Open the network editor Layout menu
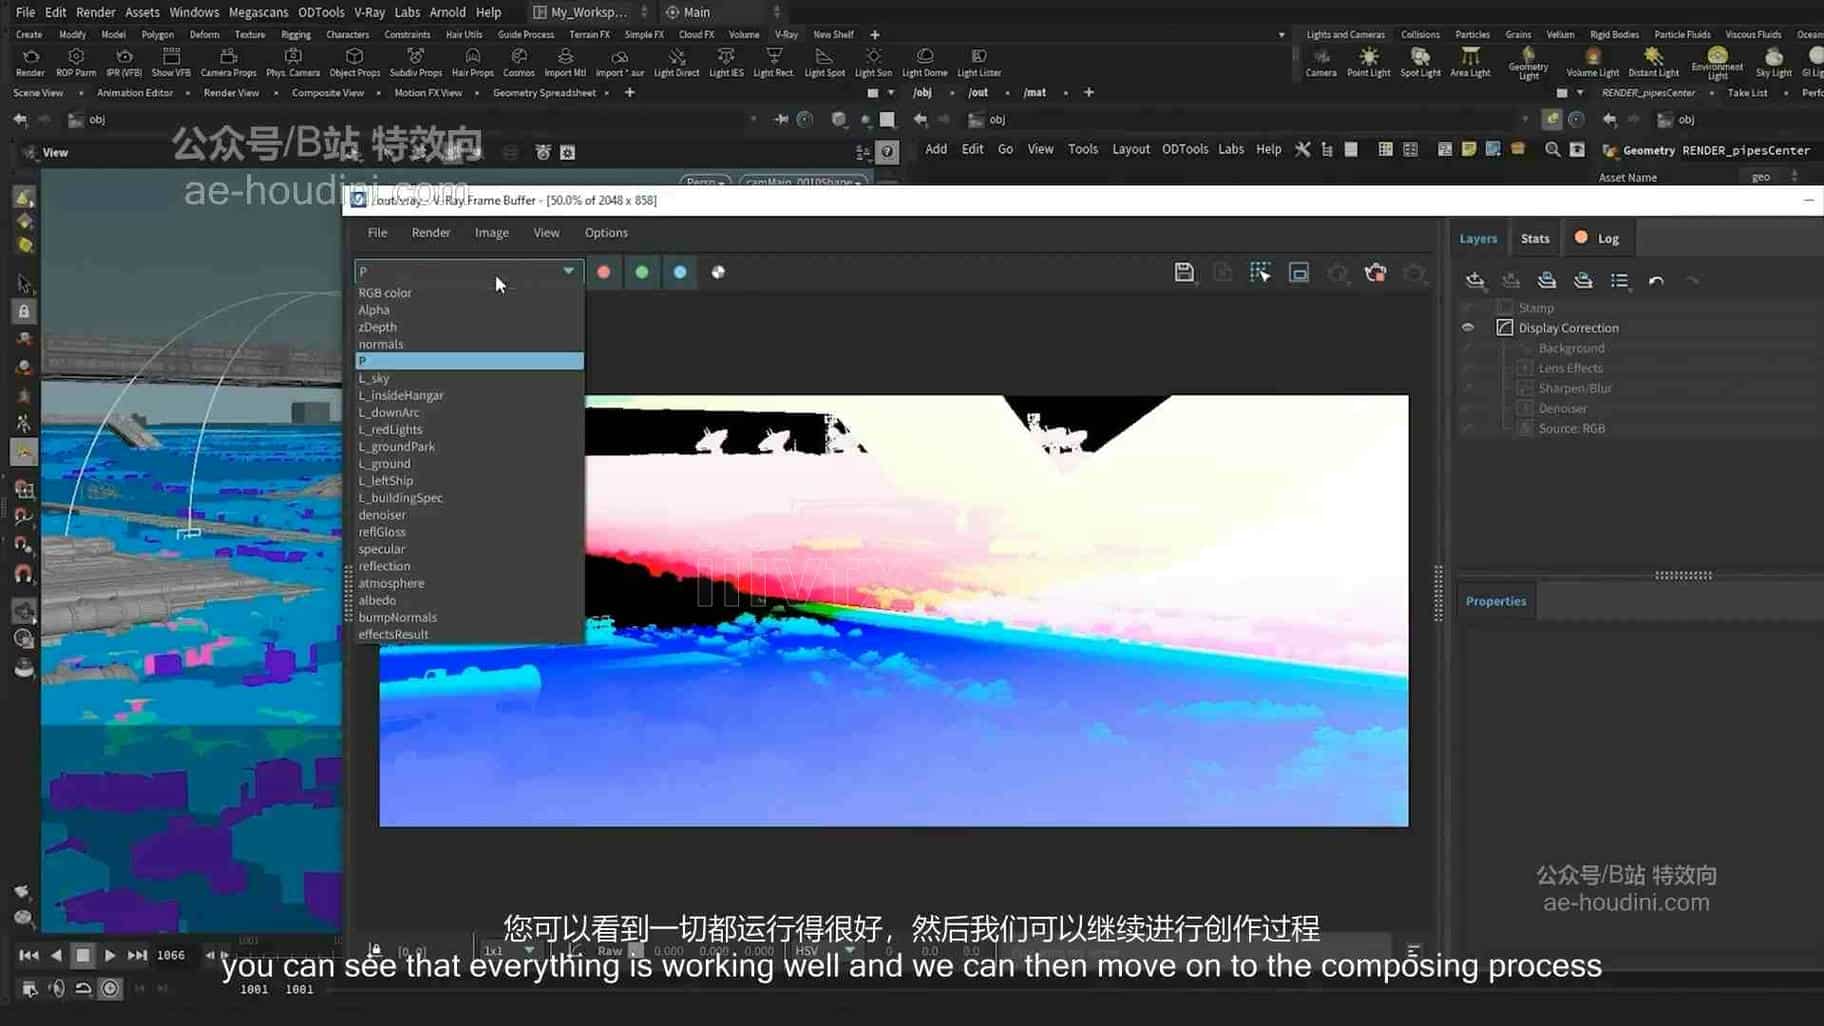Screen dimensions: 1824x1026 [x=1131, y=149]
